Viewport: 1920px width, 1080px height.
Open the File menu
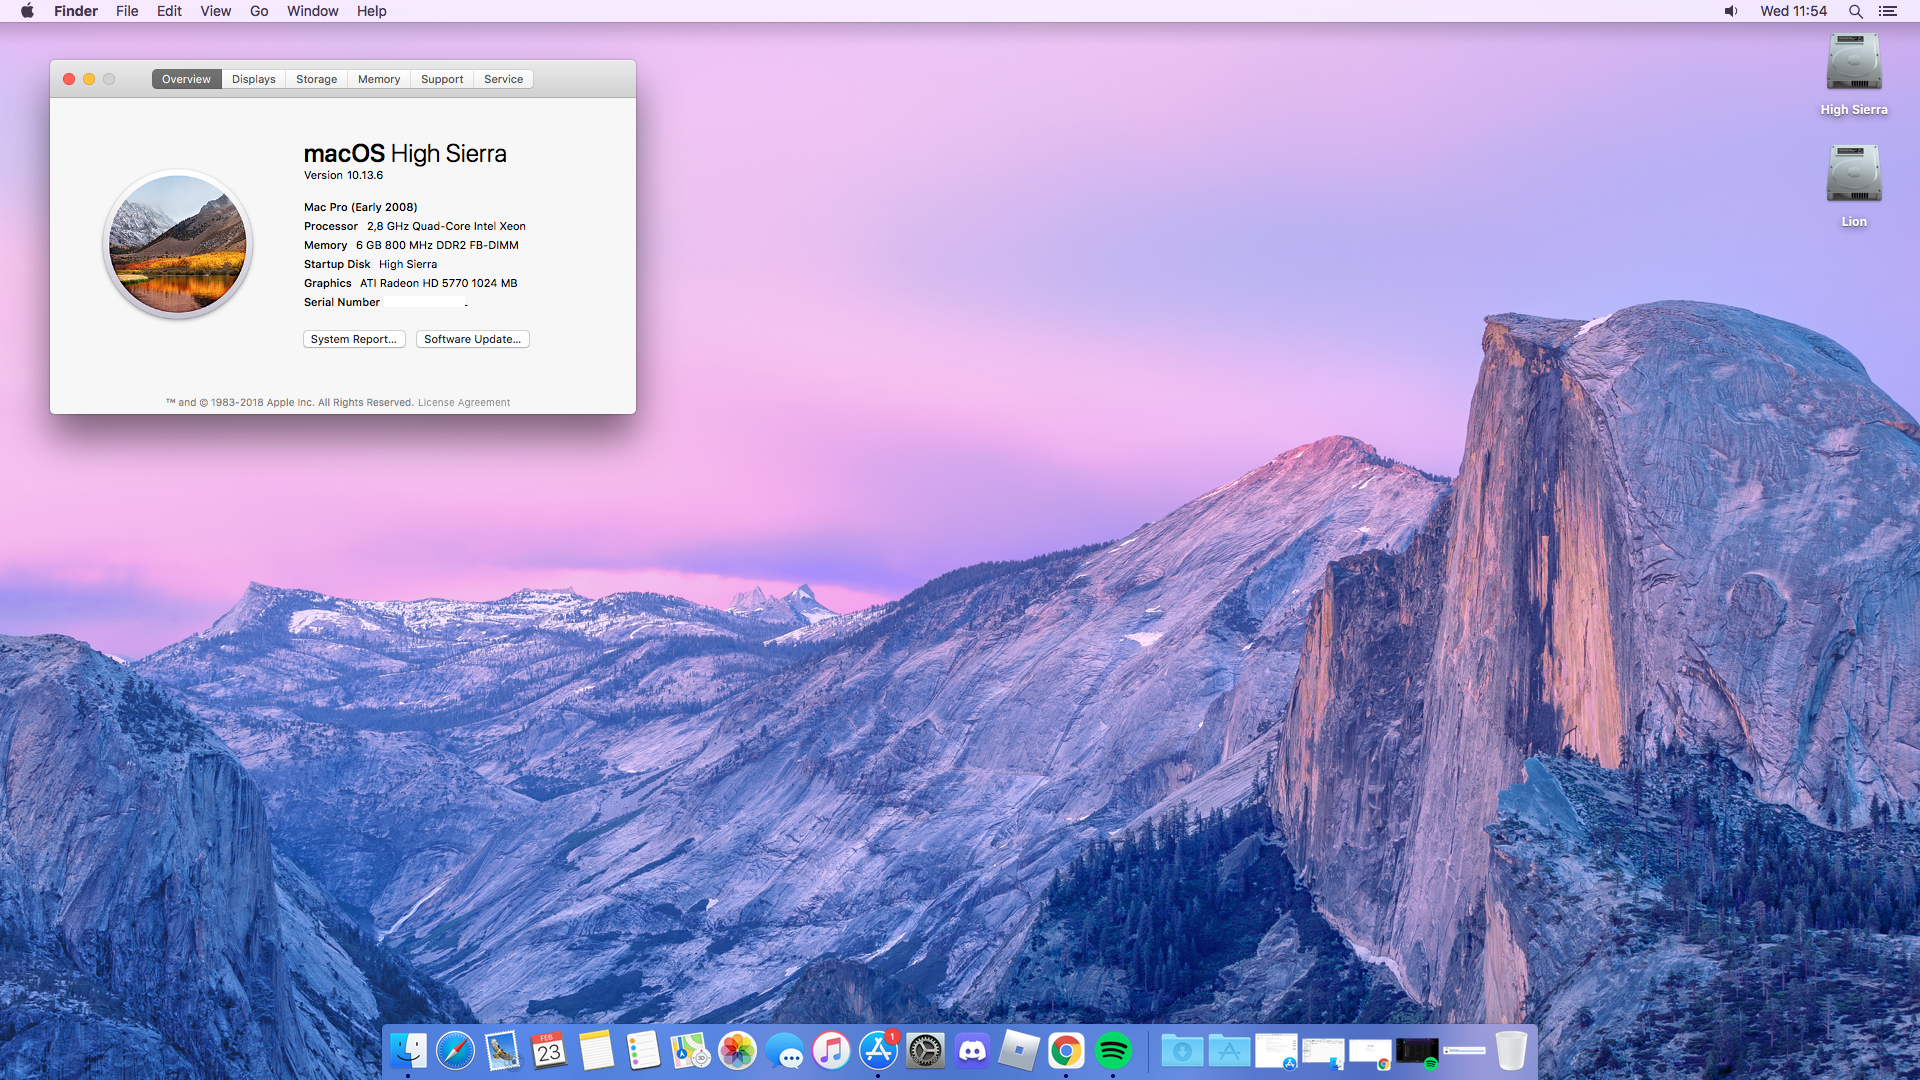[127, 11]
